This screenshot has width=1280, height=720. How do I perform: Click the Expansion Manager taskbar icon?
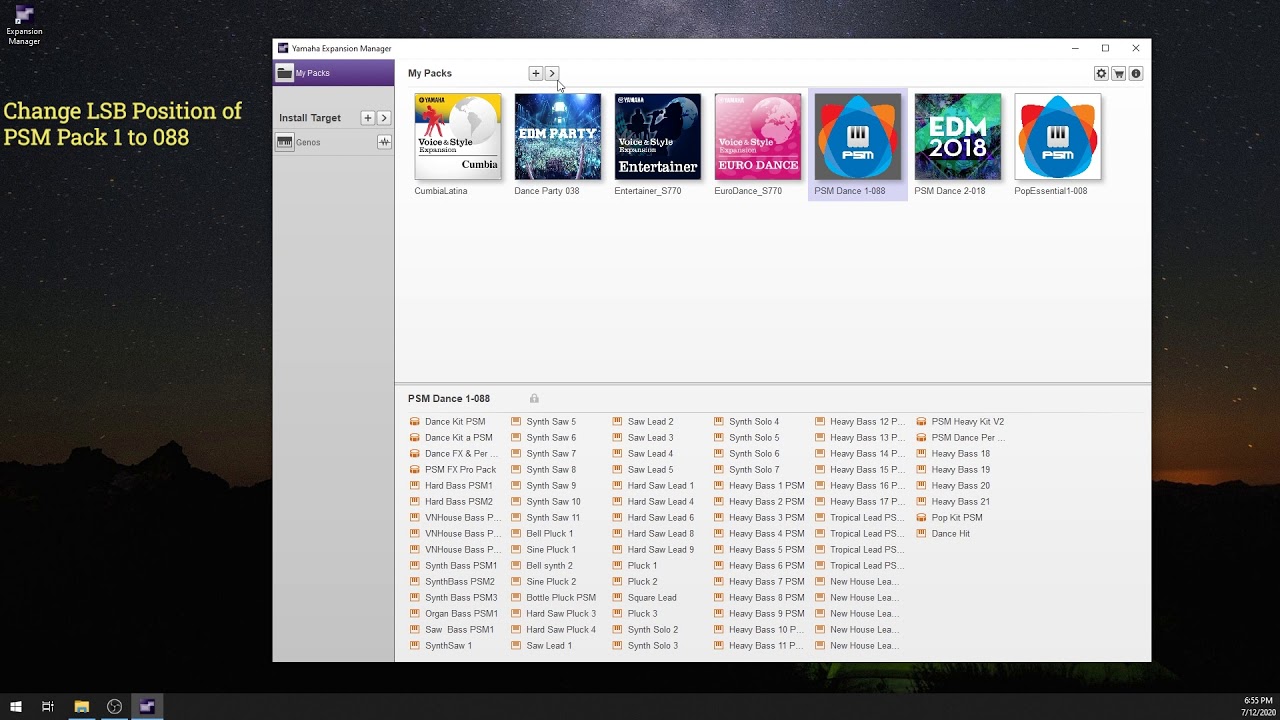tap(147, 707)
